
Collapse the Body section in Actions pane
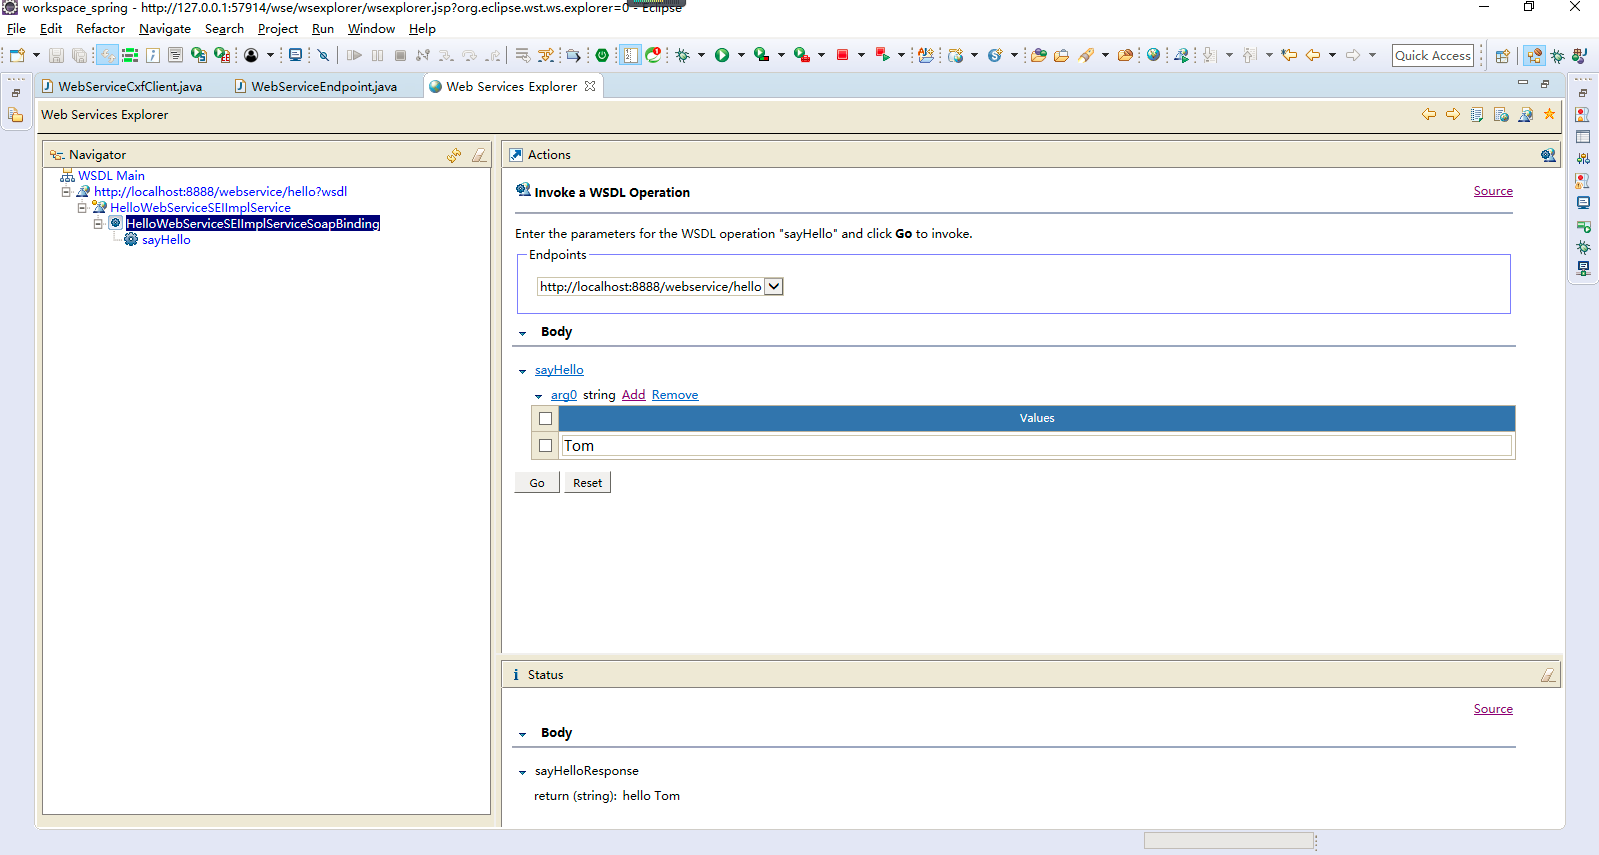[x=522, y=333]
